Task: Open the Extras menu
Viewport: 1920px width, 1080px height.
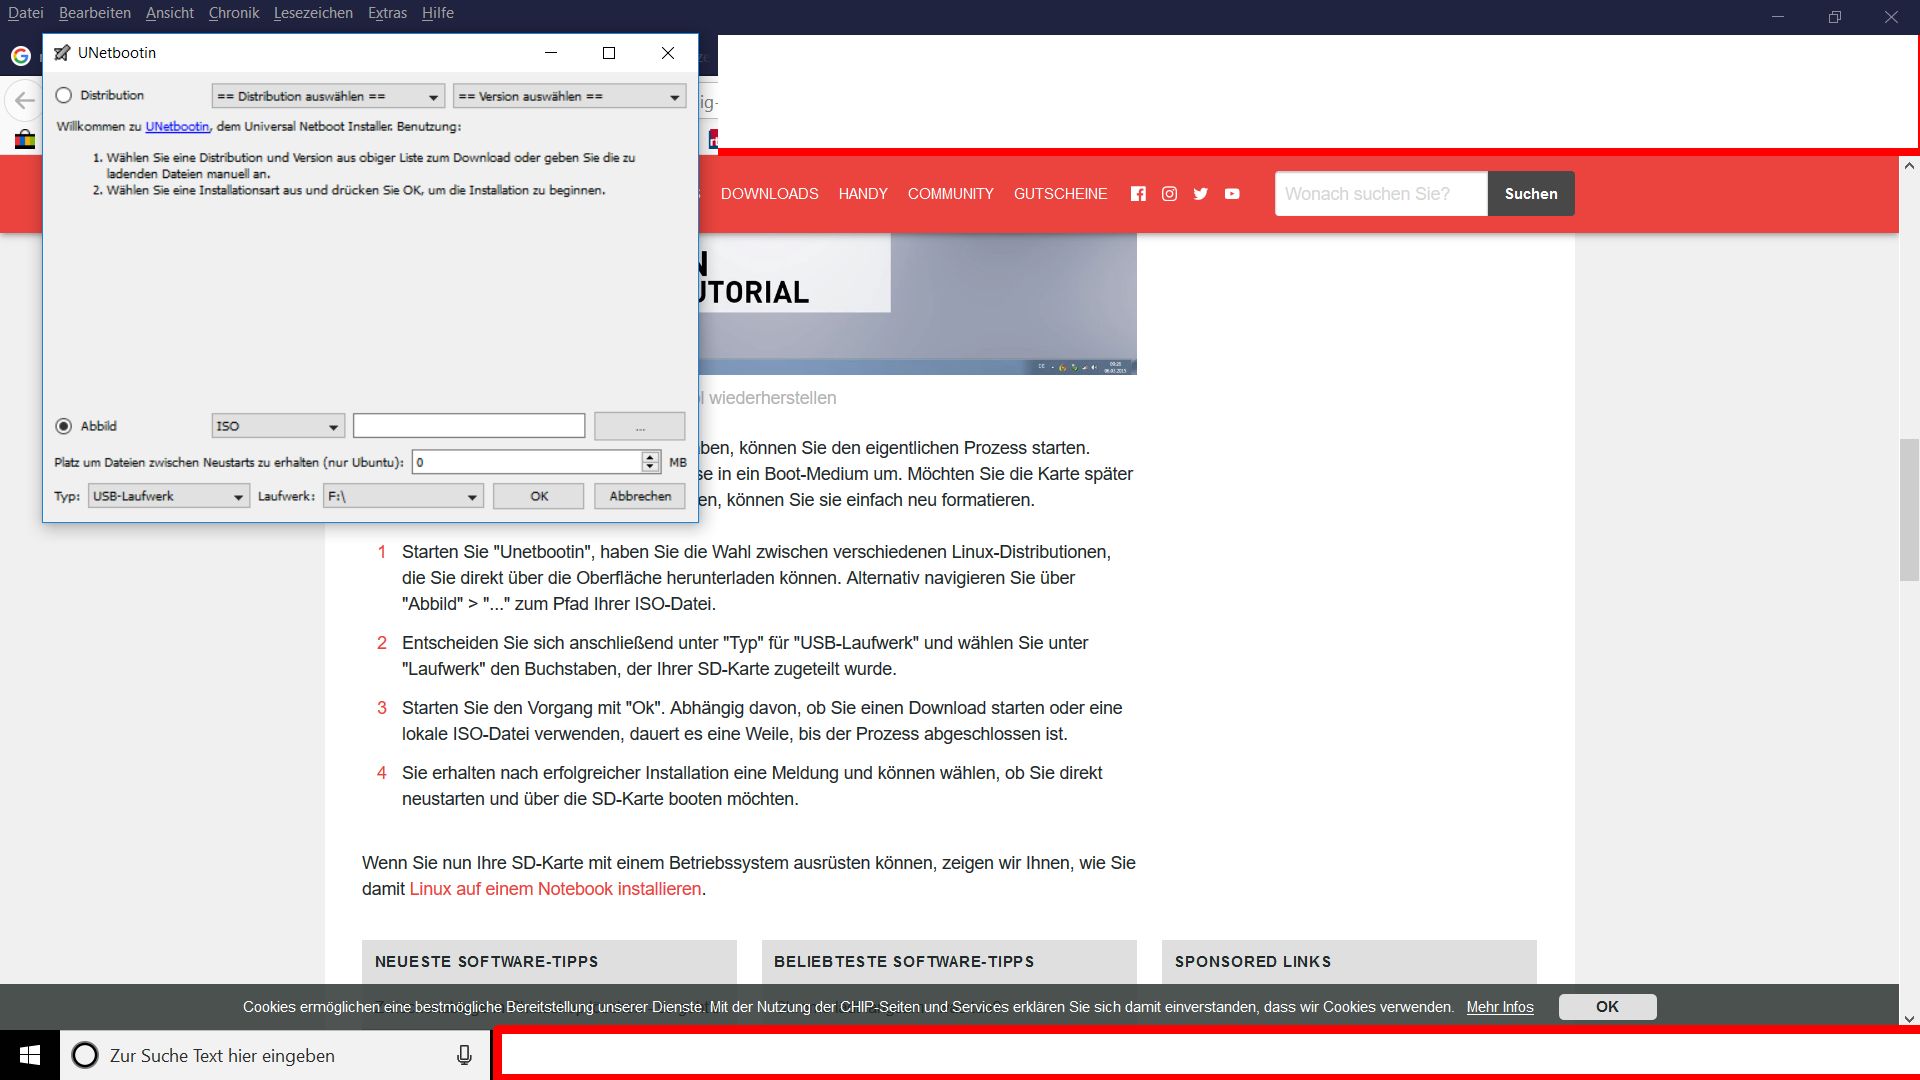Action: (387, 13)
